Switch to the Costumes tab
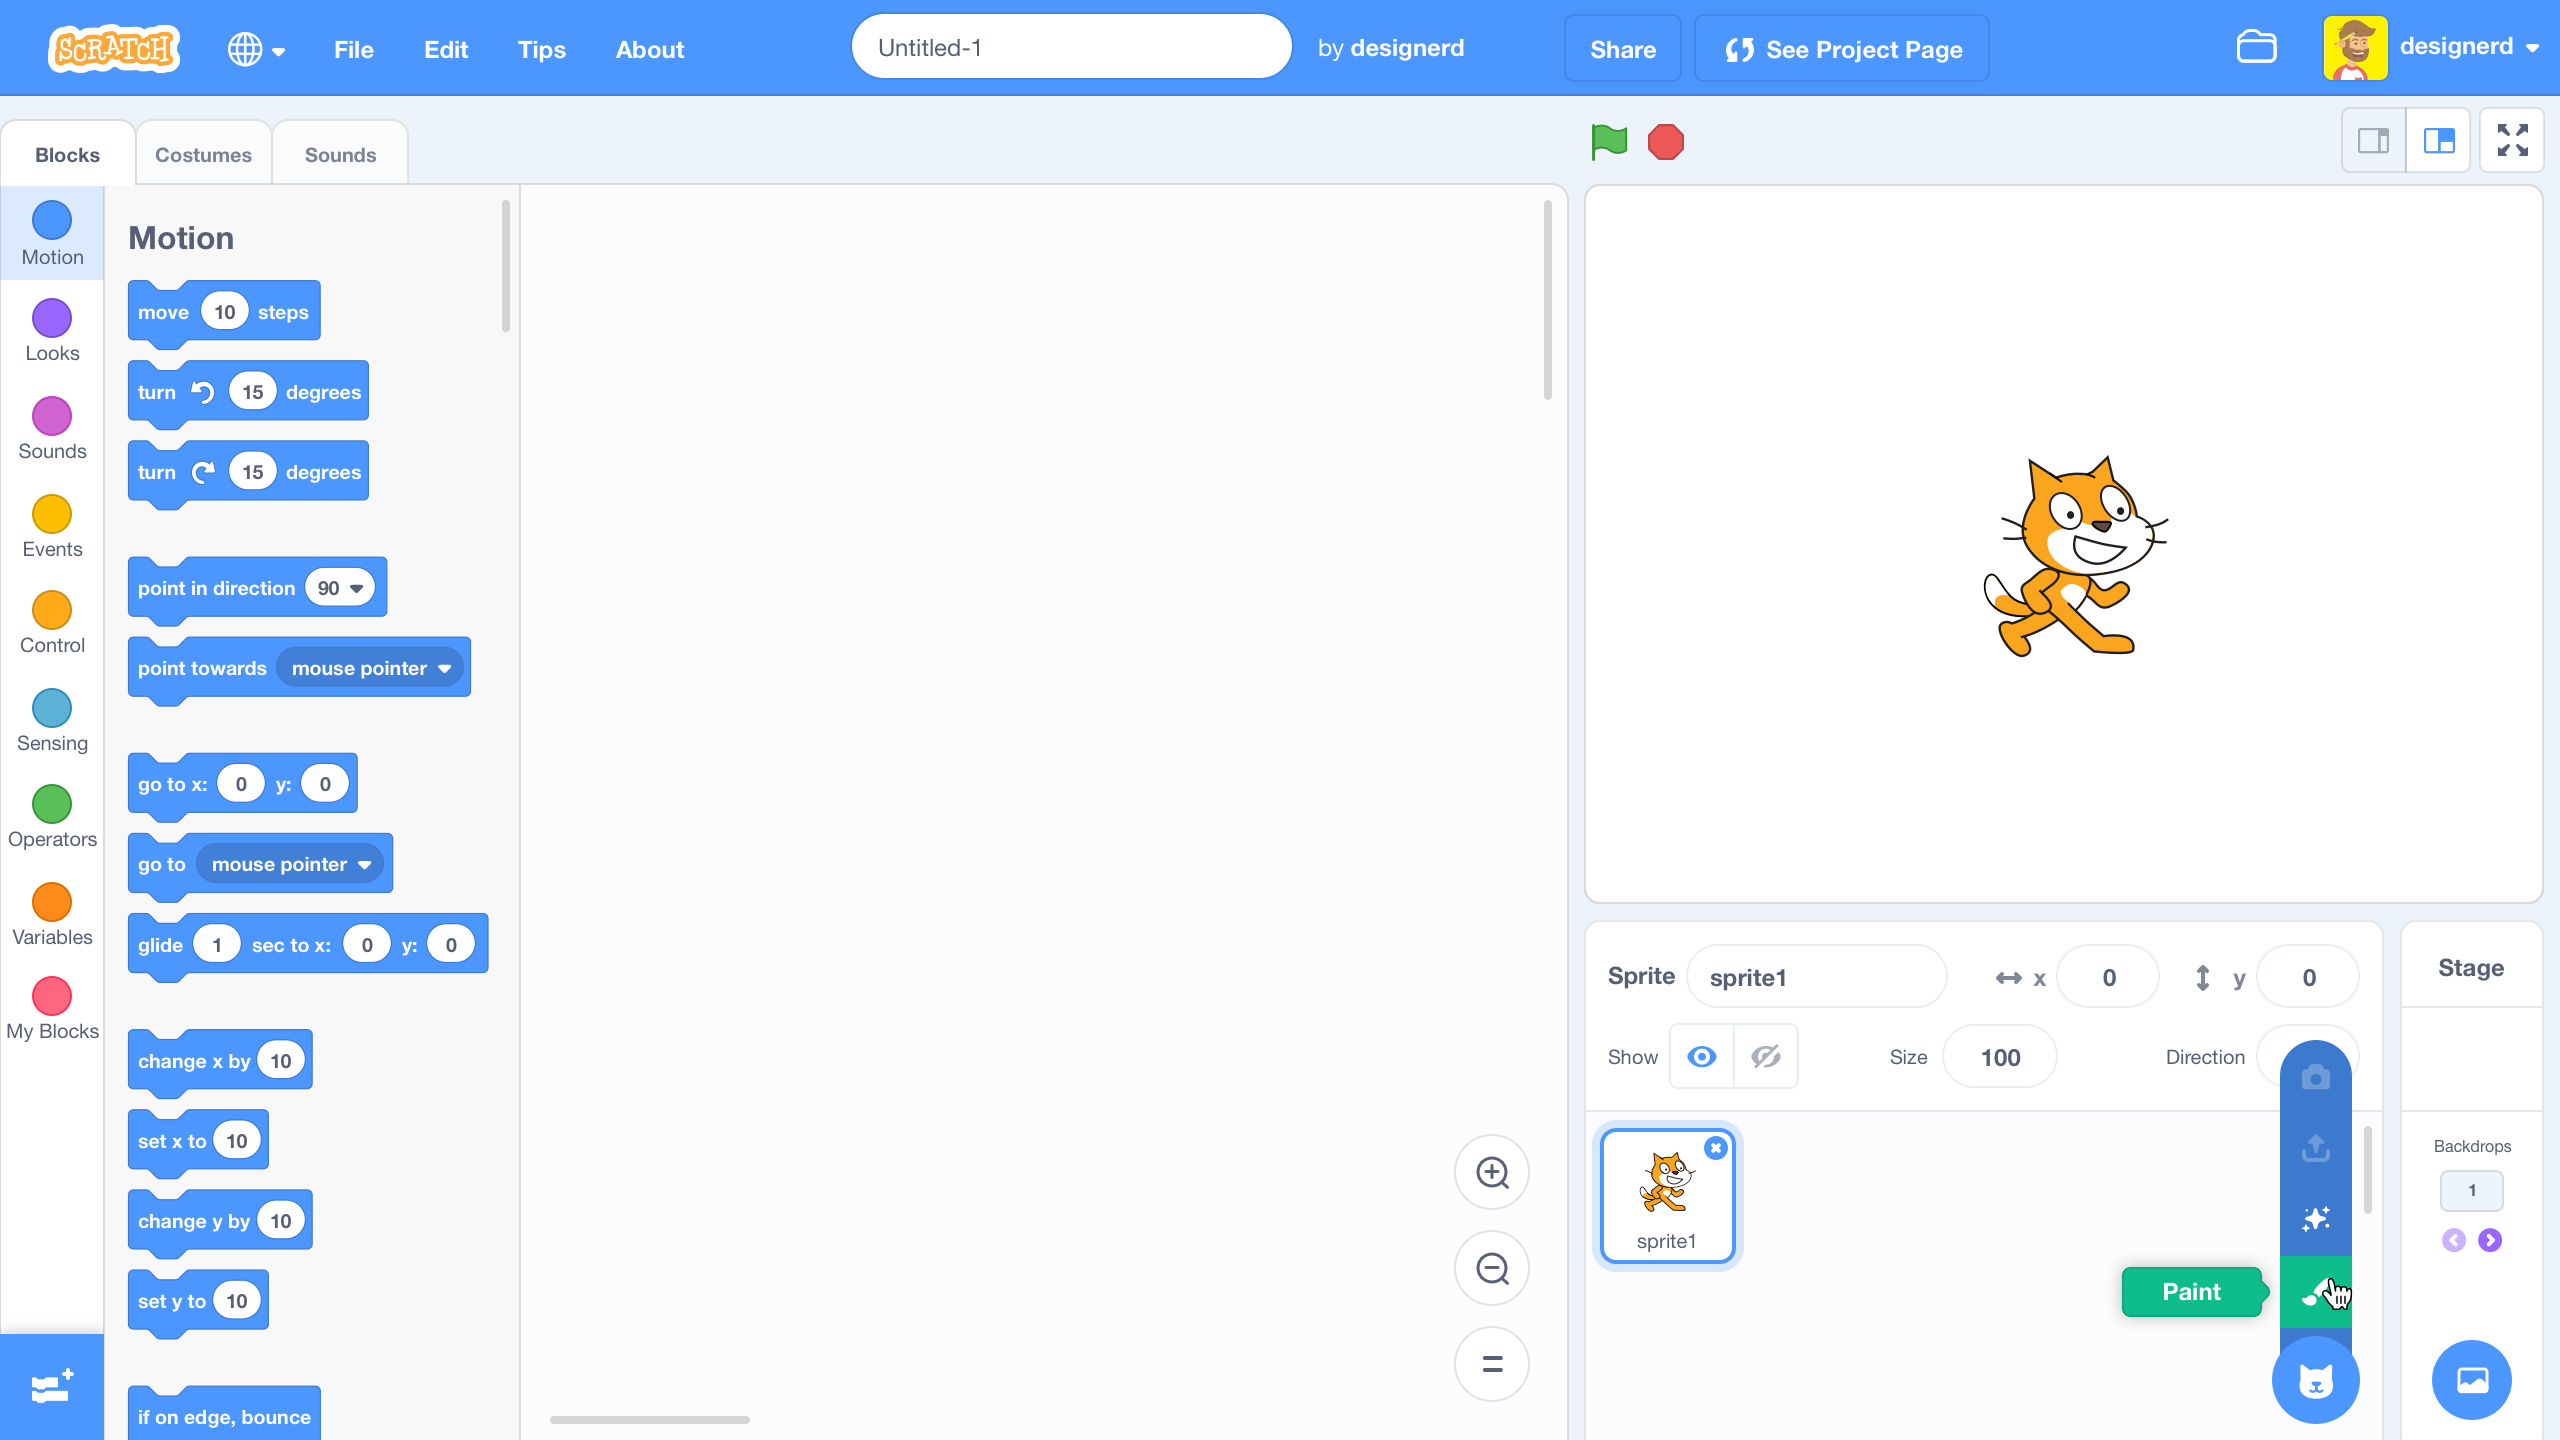 pos(203,153)
